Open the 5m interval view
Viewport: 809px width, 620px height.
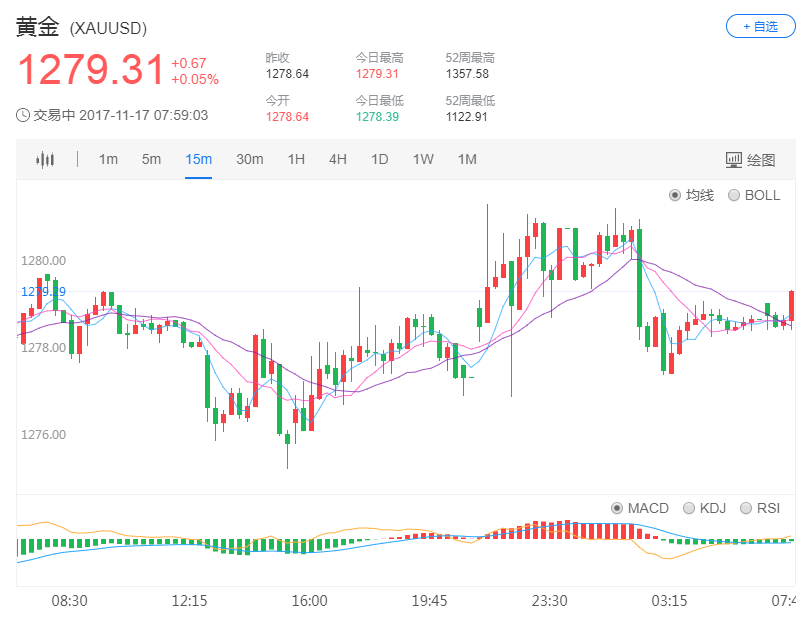[x=152, y=159]
